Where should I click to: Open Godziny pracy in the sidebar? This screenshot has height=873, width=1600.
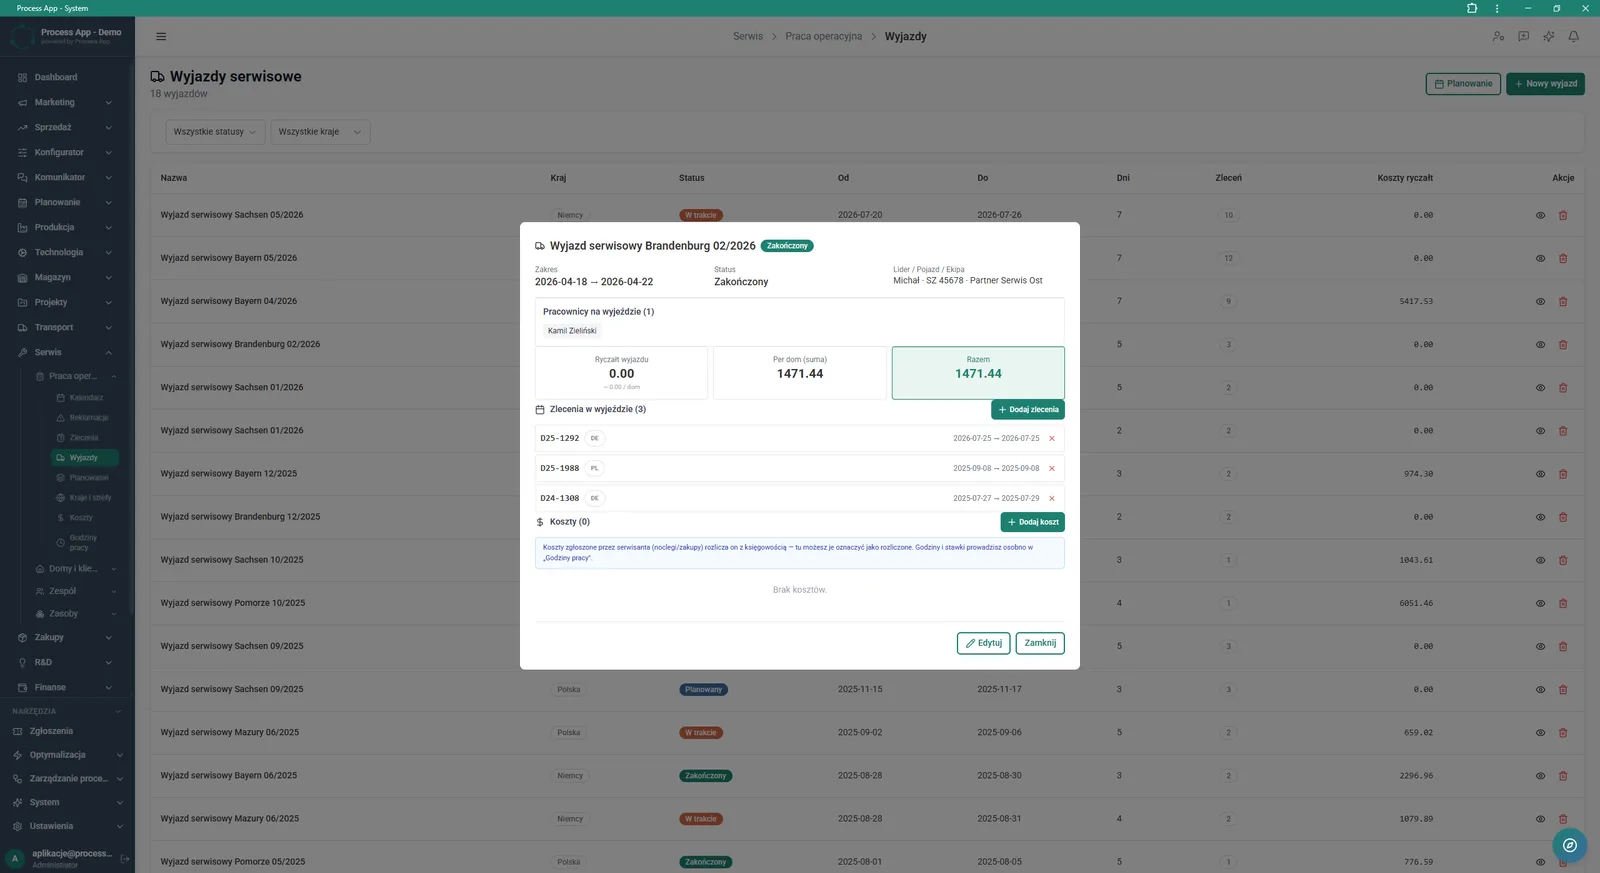85,543
